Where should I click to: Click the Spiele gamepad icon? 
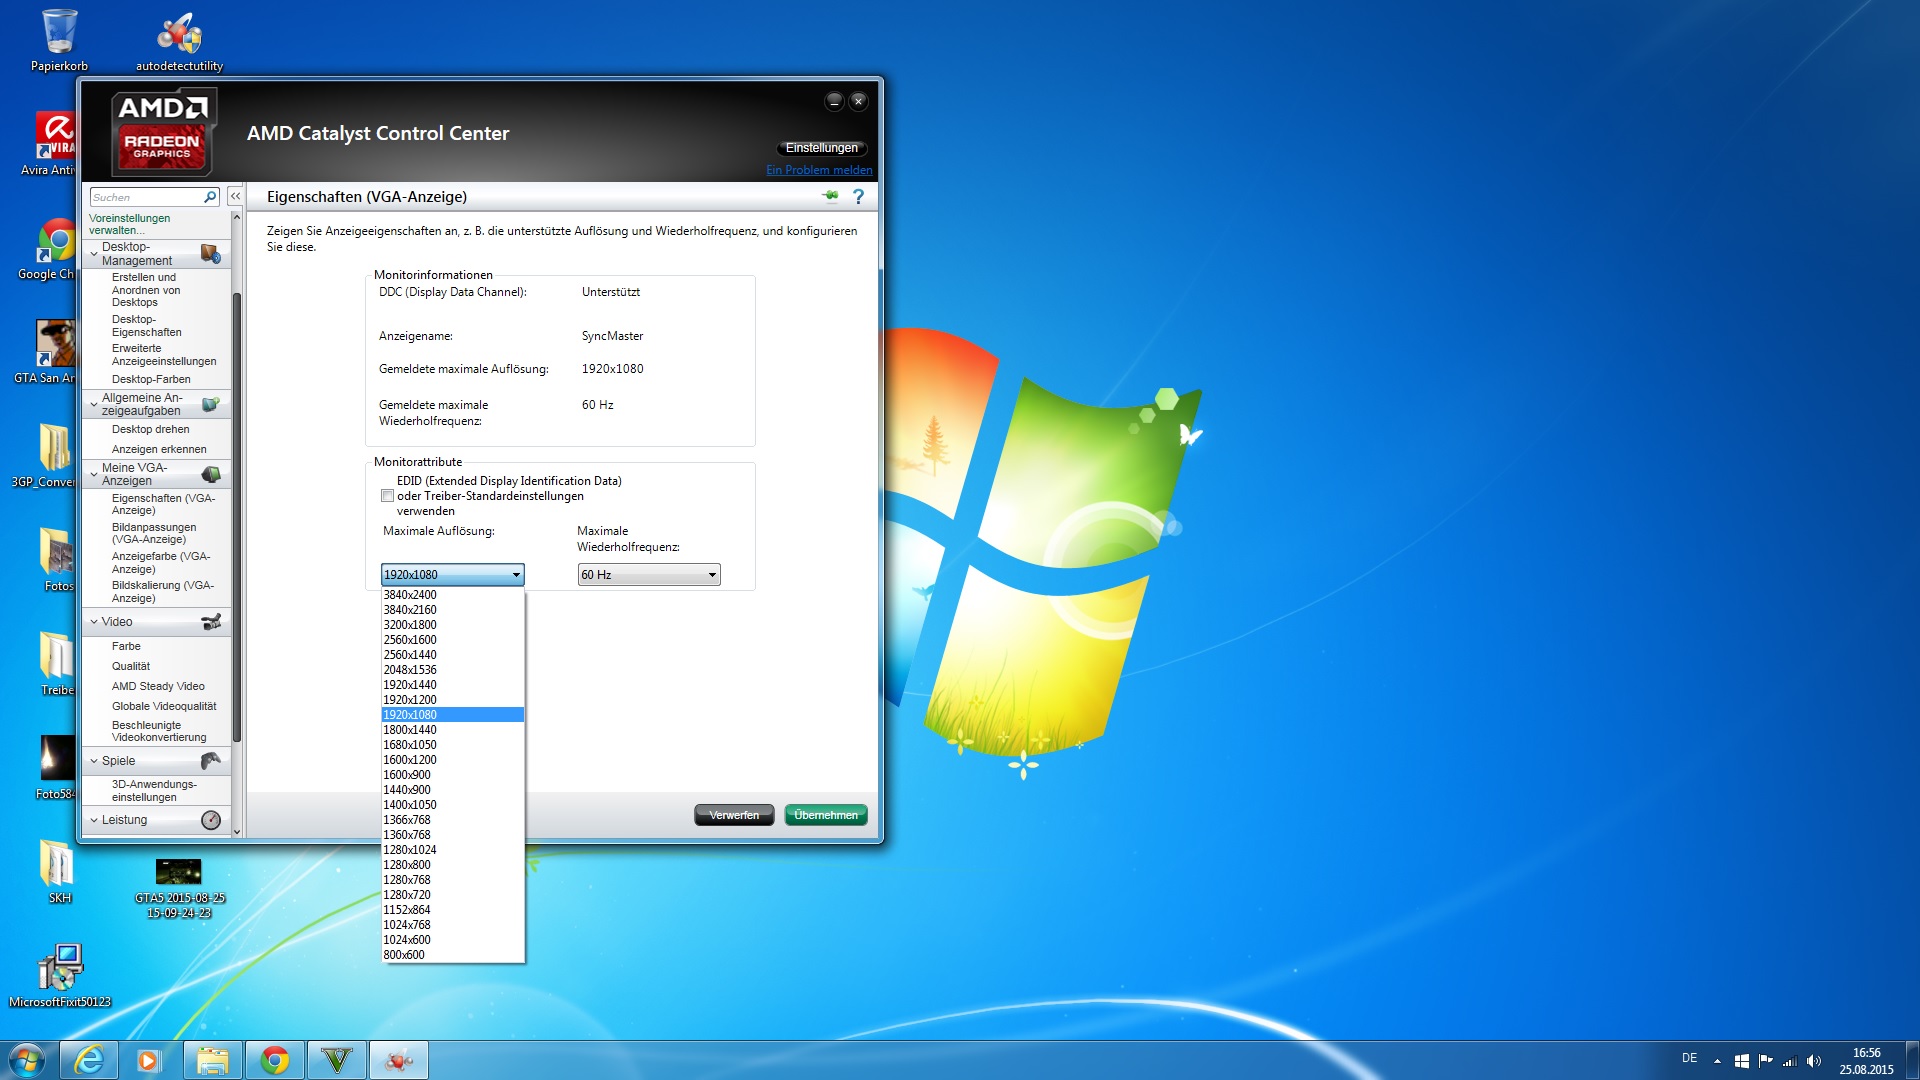coord(211,761)
